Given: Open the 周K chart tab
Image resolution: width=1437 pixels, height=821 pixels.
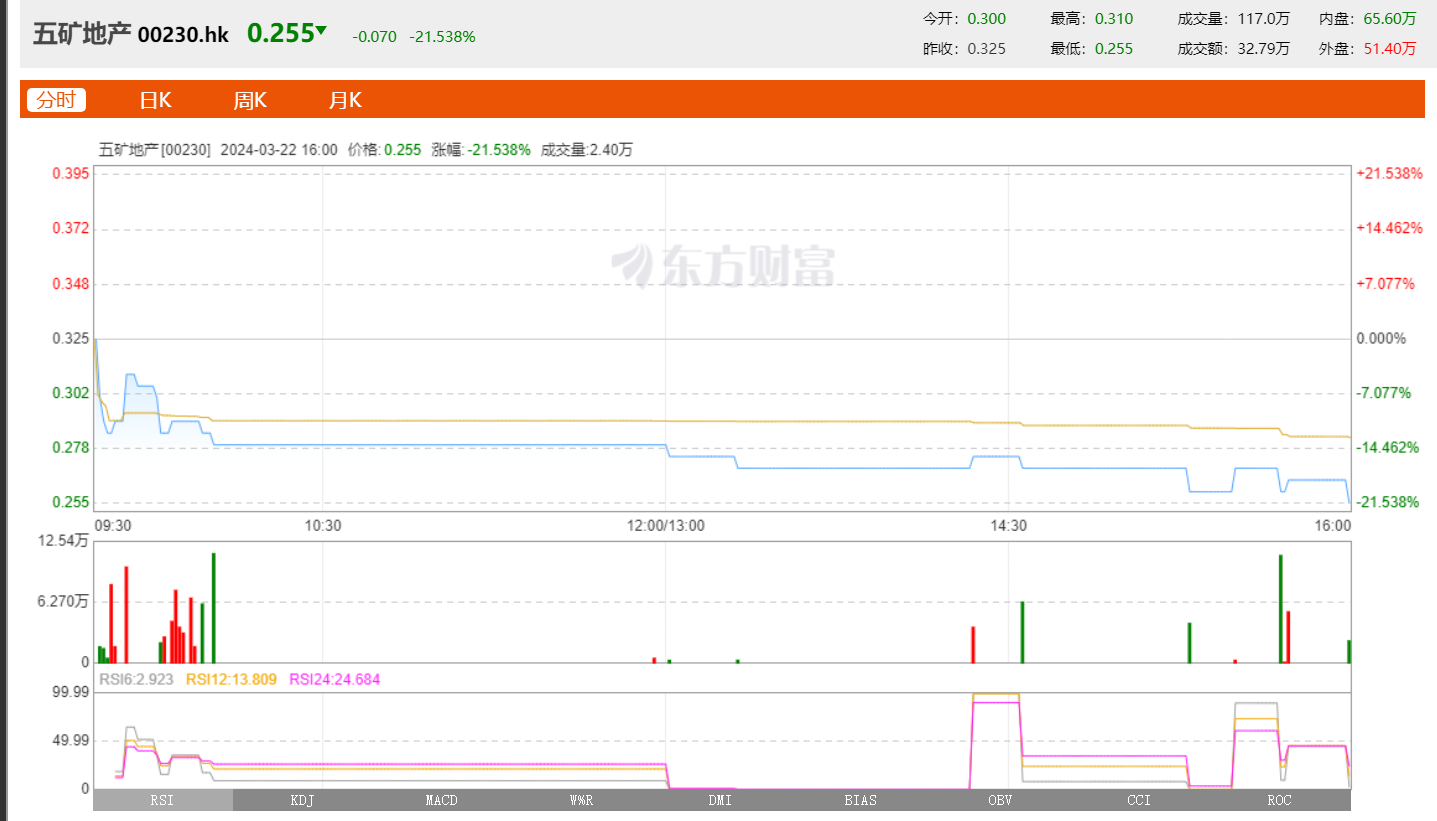Looking at the screenshot, I should point(250,100).
